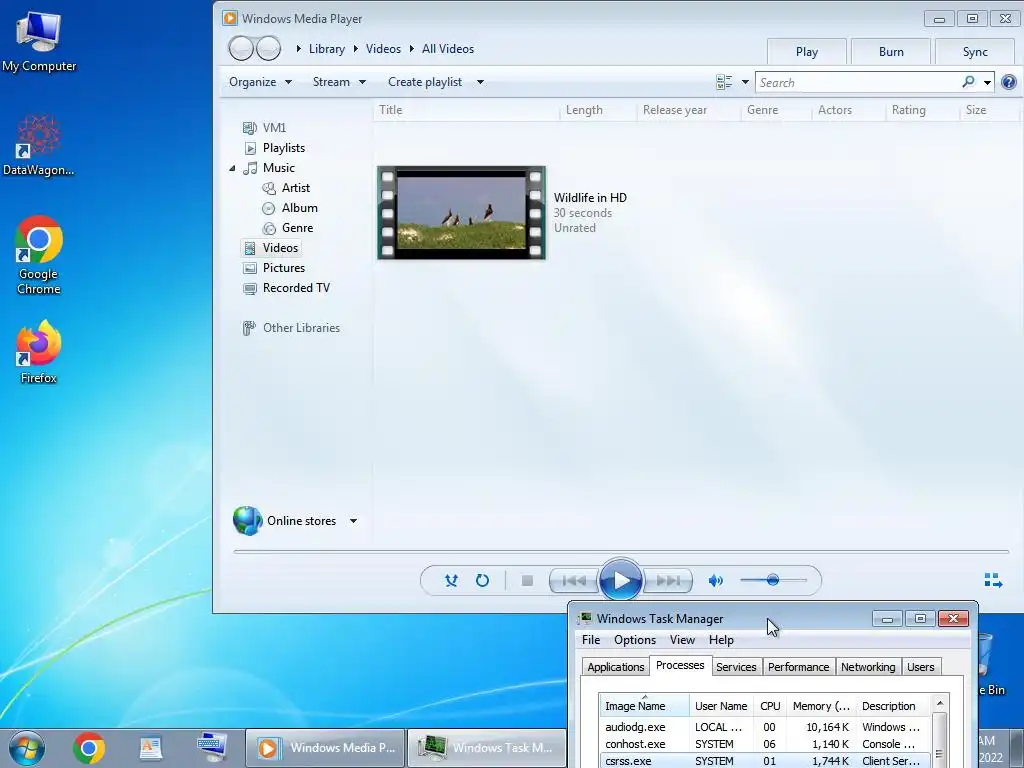
Task: Switch to Task Manager Networking tab
Action: [868, 667]
